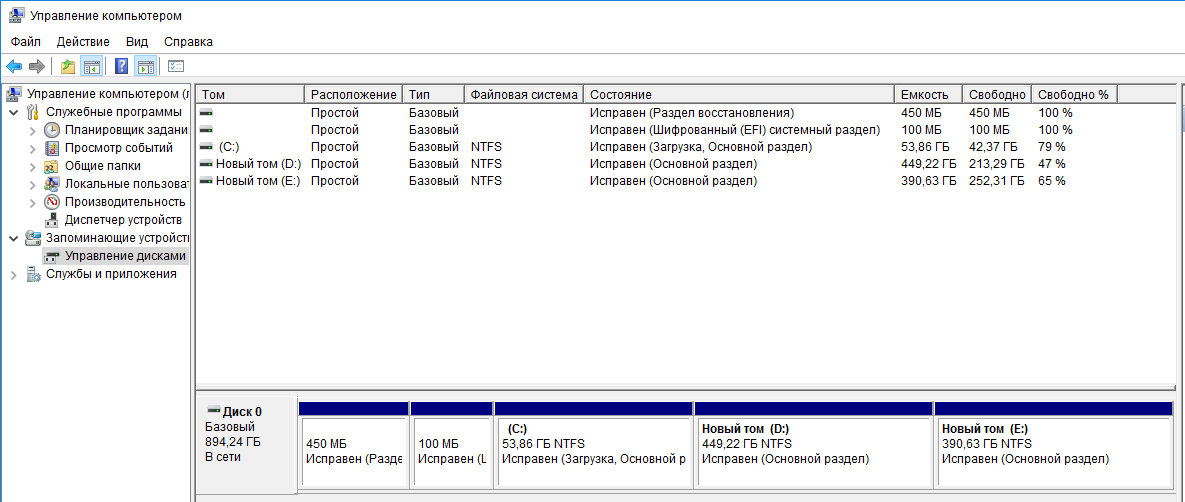
Task: Click the Back arrow toolbar icon
Action: pyautogui.click(x=14, y=67)
